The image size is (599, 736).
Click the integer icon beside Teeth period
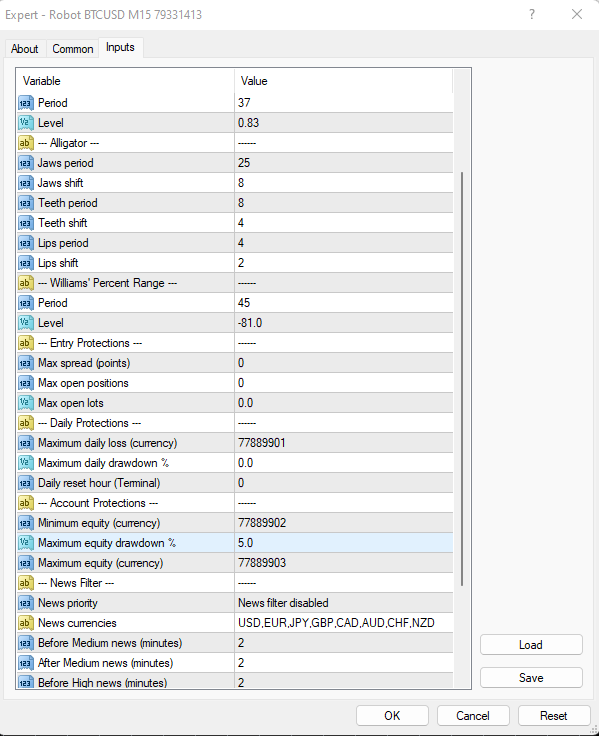[26, 203]
